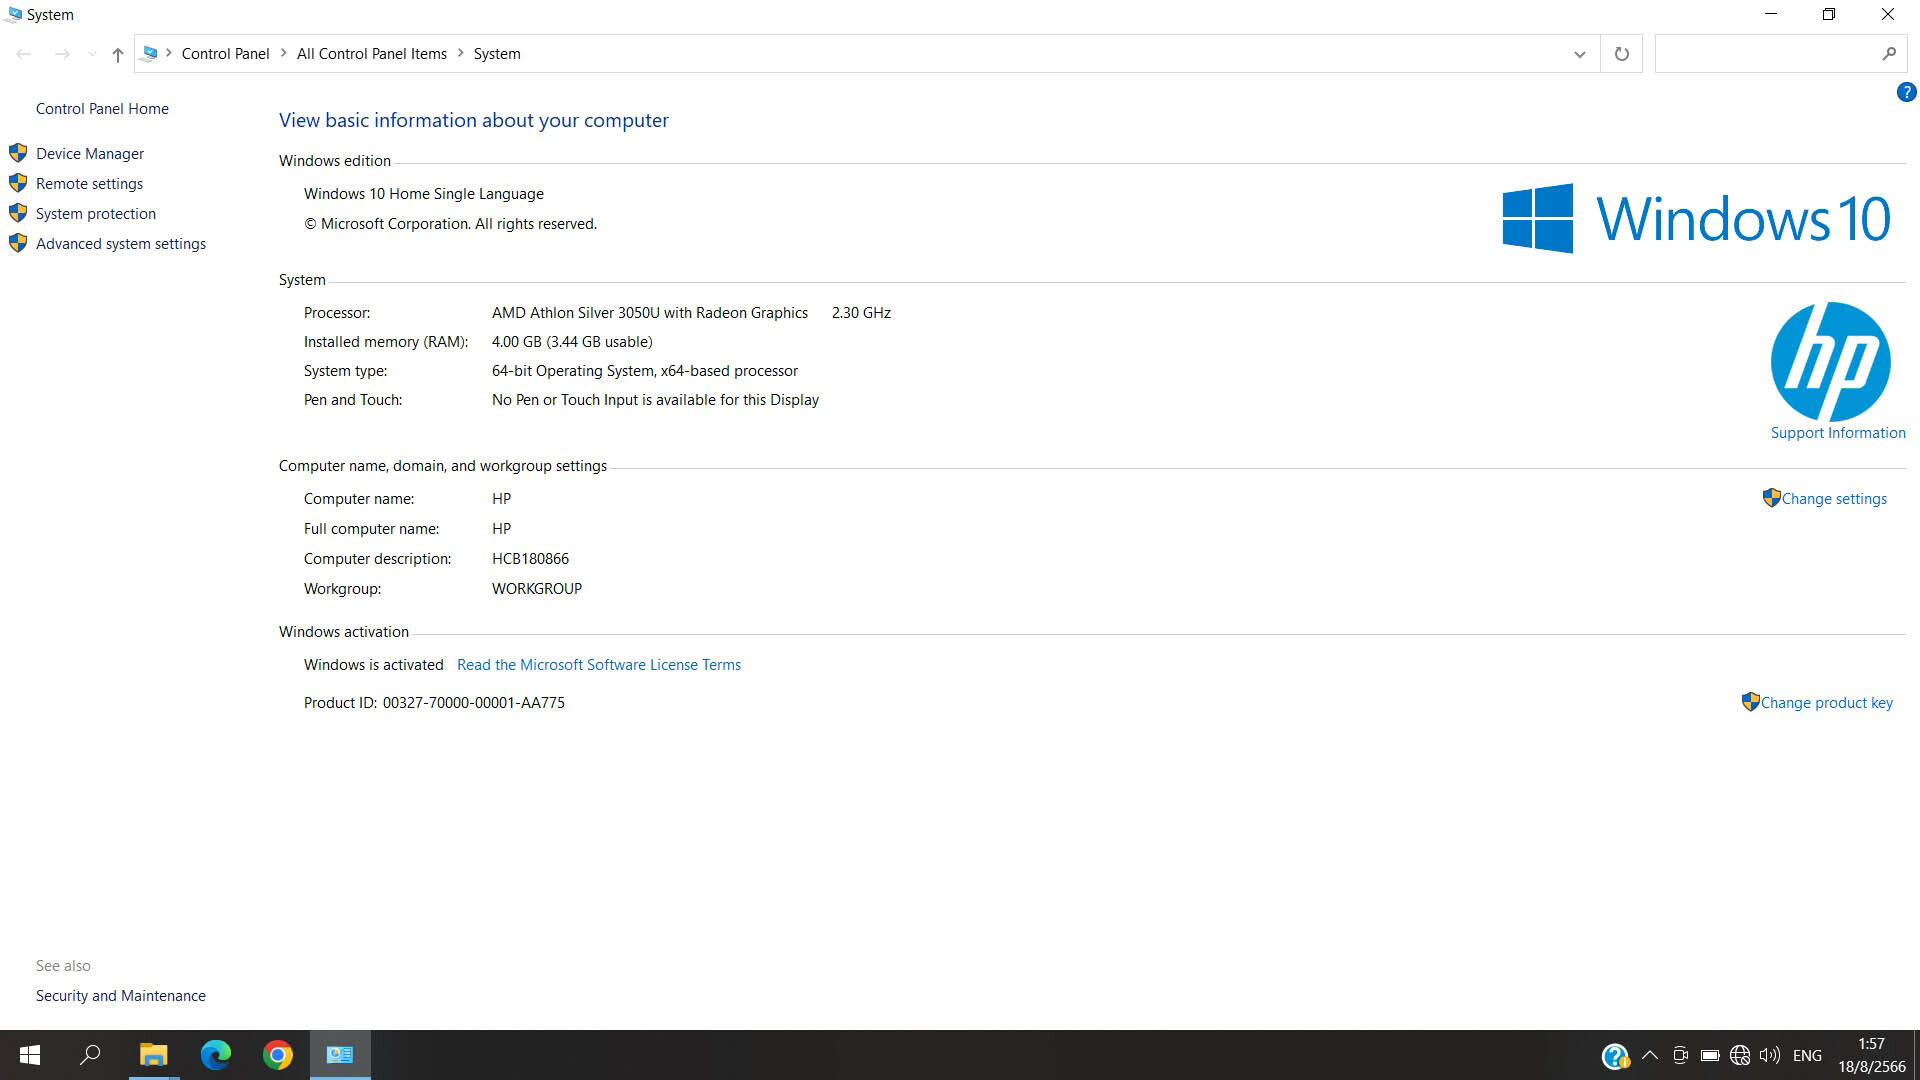This screenshot has height=1080, width=1920.
Task: Go up one level with Up arrow
Action: pyautogui.click(x=118, y=54)
